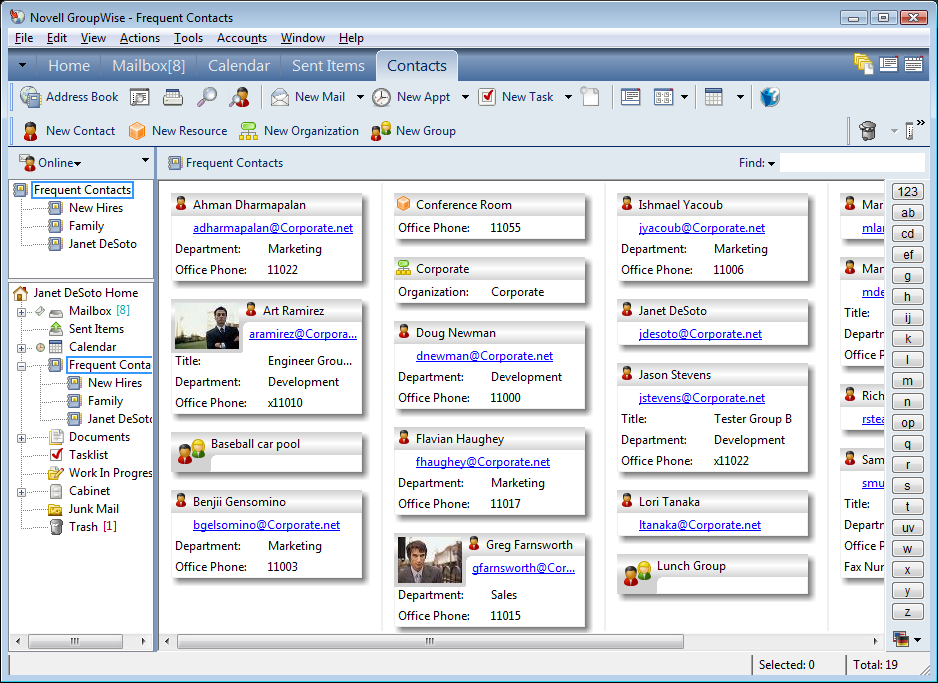This screenshot has width=938, height=683.
Task: Switch to the Calendar tab
Action: [239, 66]
